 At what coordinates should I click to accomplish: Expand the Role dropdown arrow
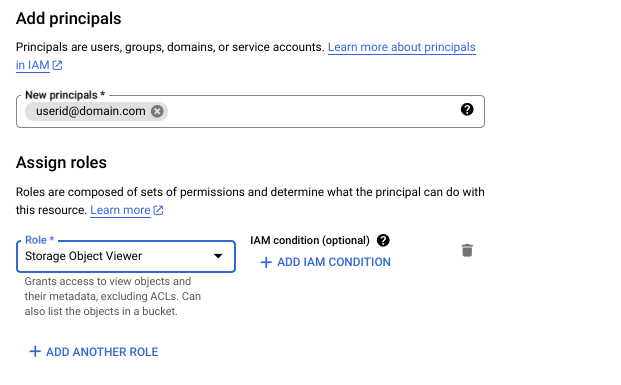tap(218, 256)
